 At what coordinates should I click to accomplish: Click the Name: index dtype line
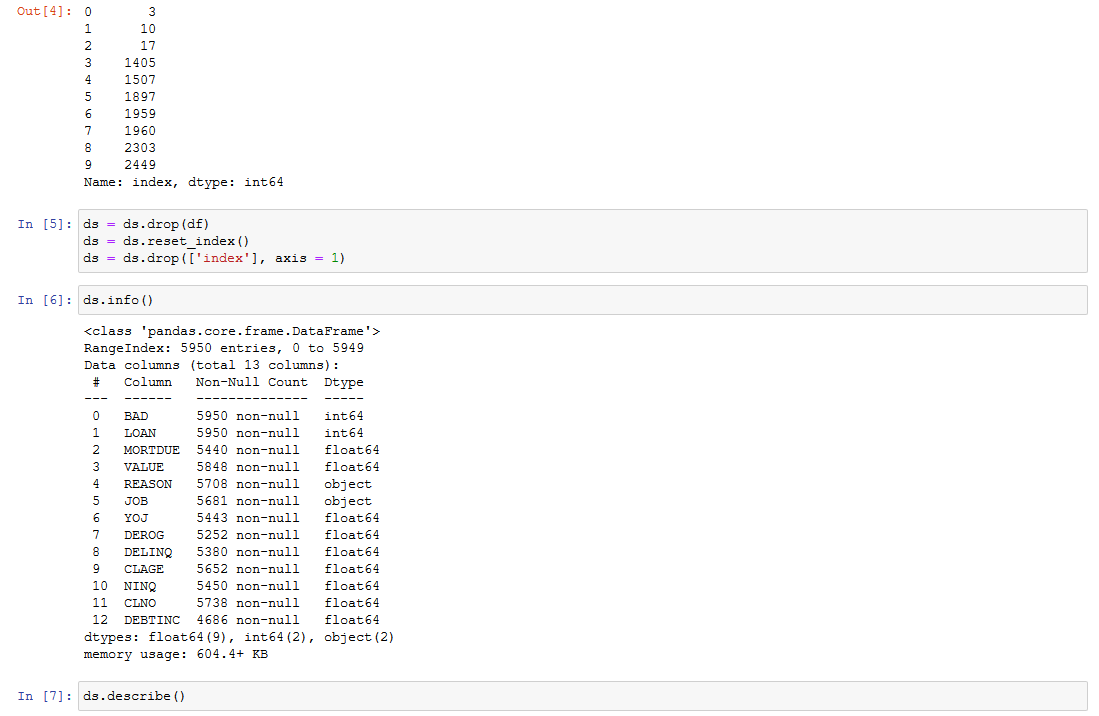click(182, 181)
